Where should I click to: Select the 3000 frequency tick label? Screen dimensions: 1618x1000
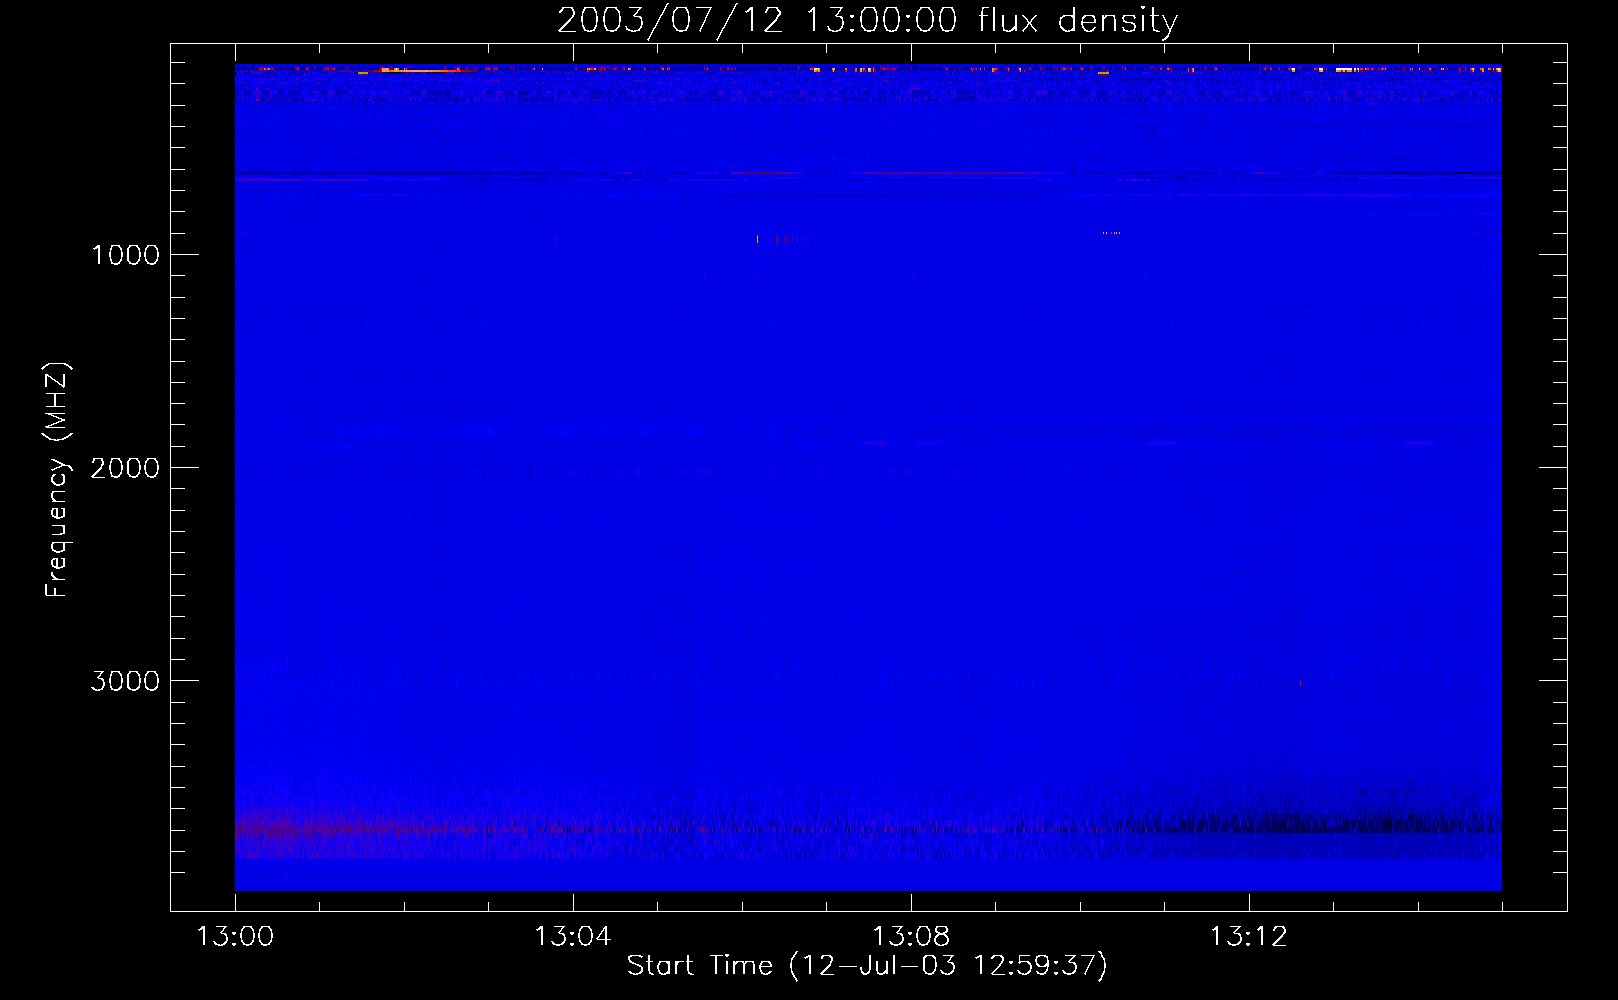[x=125, y=681]
